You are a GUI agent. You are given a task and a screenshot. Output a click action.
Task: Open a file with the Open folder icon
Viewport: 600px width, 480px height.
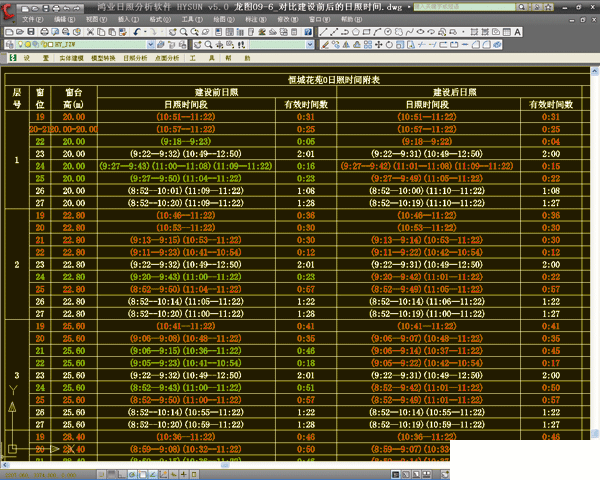pos(20,32)
